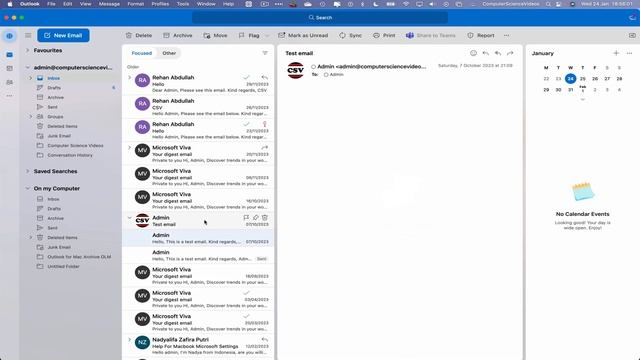
Task: Open the Message menu
Action: point(109,4)
